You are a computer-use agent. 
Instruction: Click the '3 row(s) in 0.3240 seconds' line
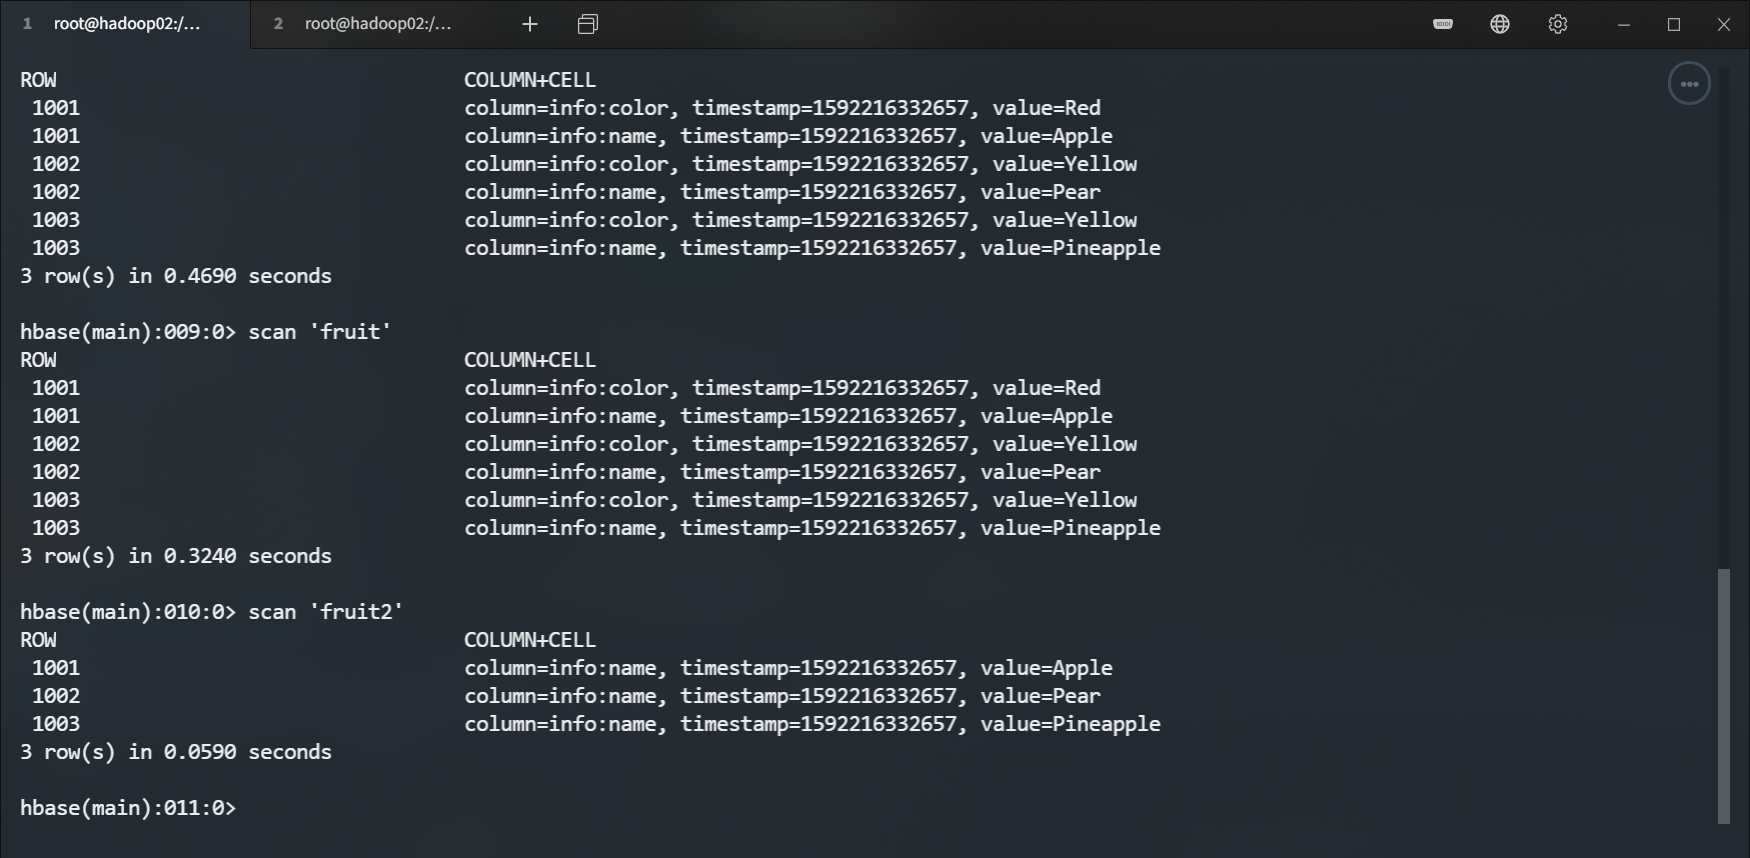(175, 556)
